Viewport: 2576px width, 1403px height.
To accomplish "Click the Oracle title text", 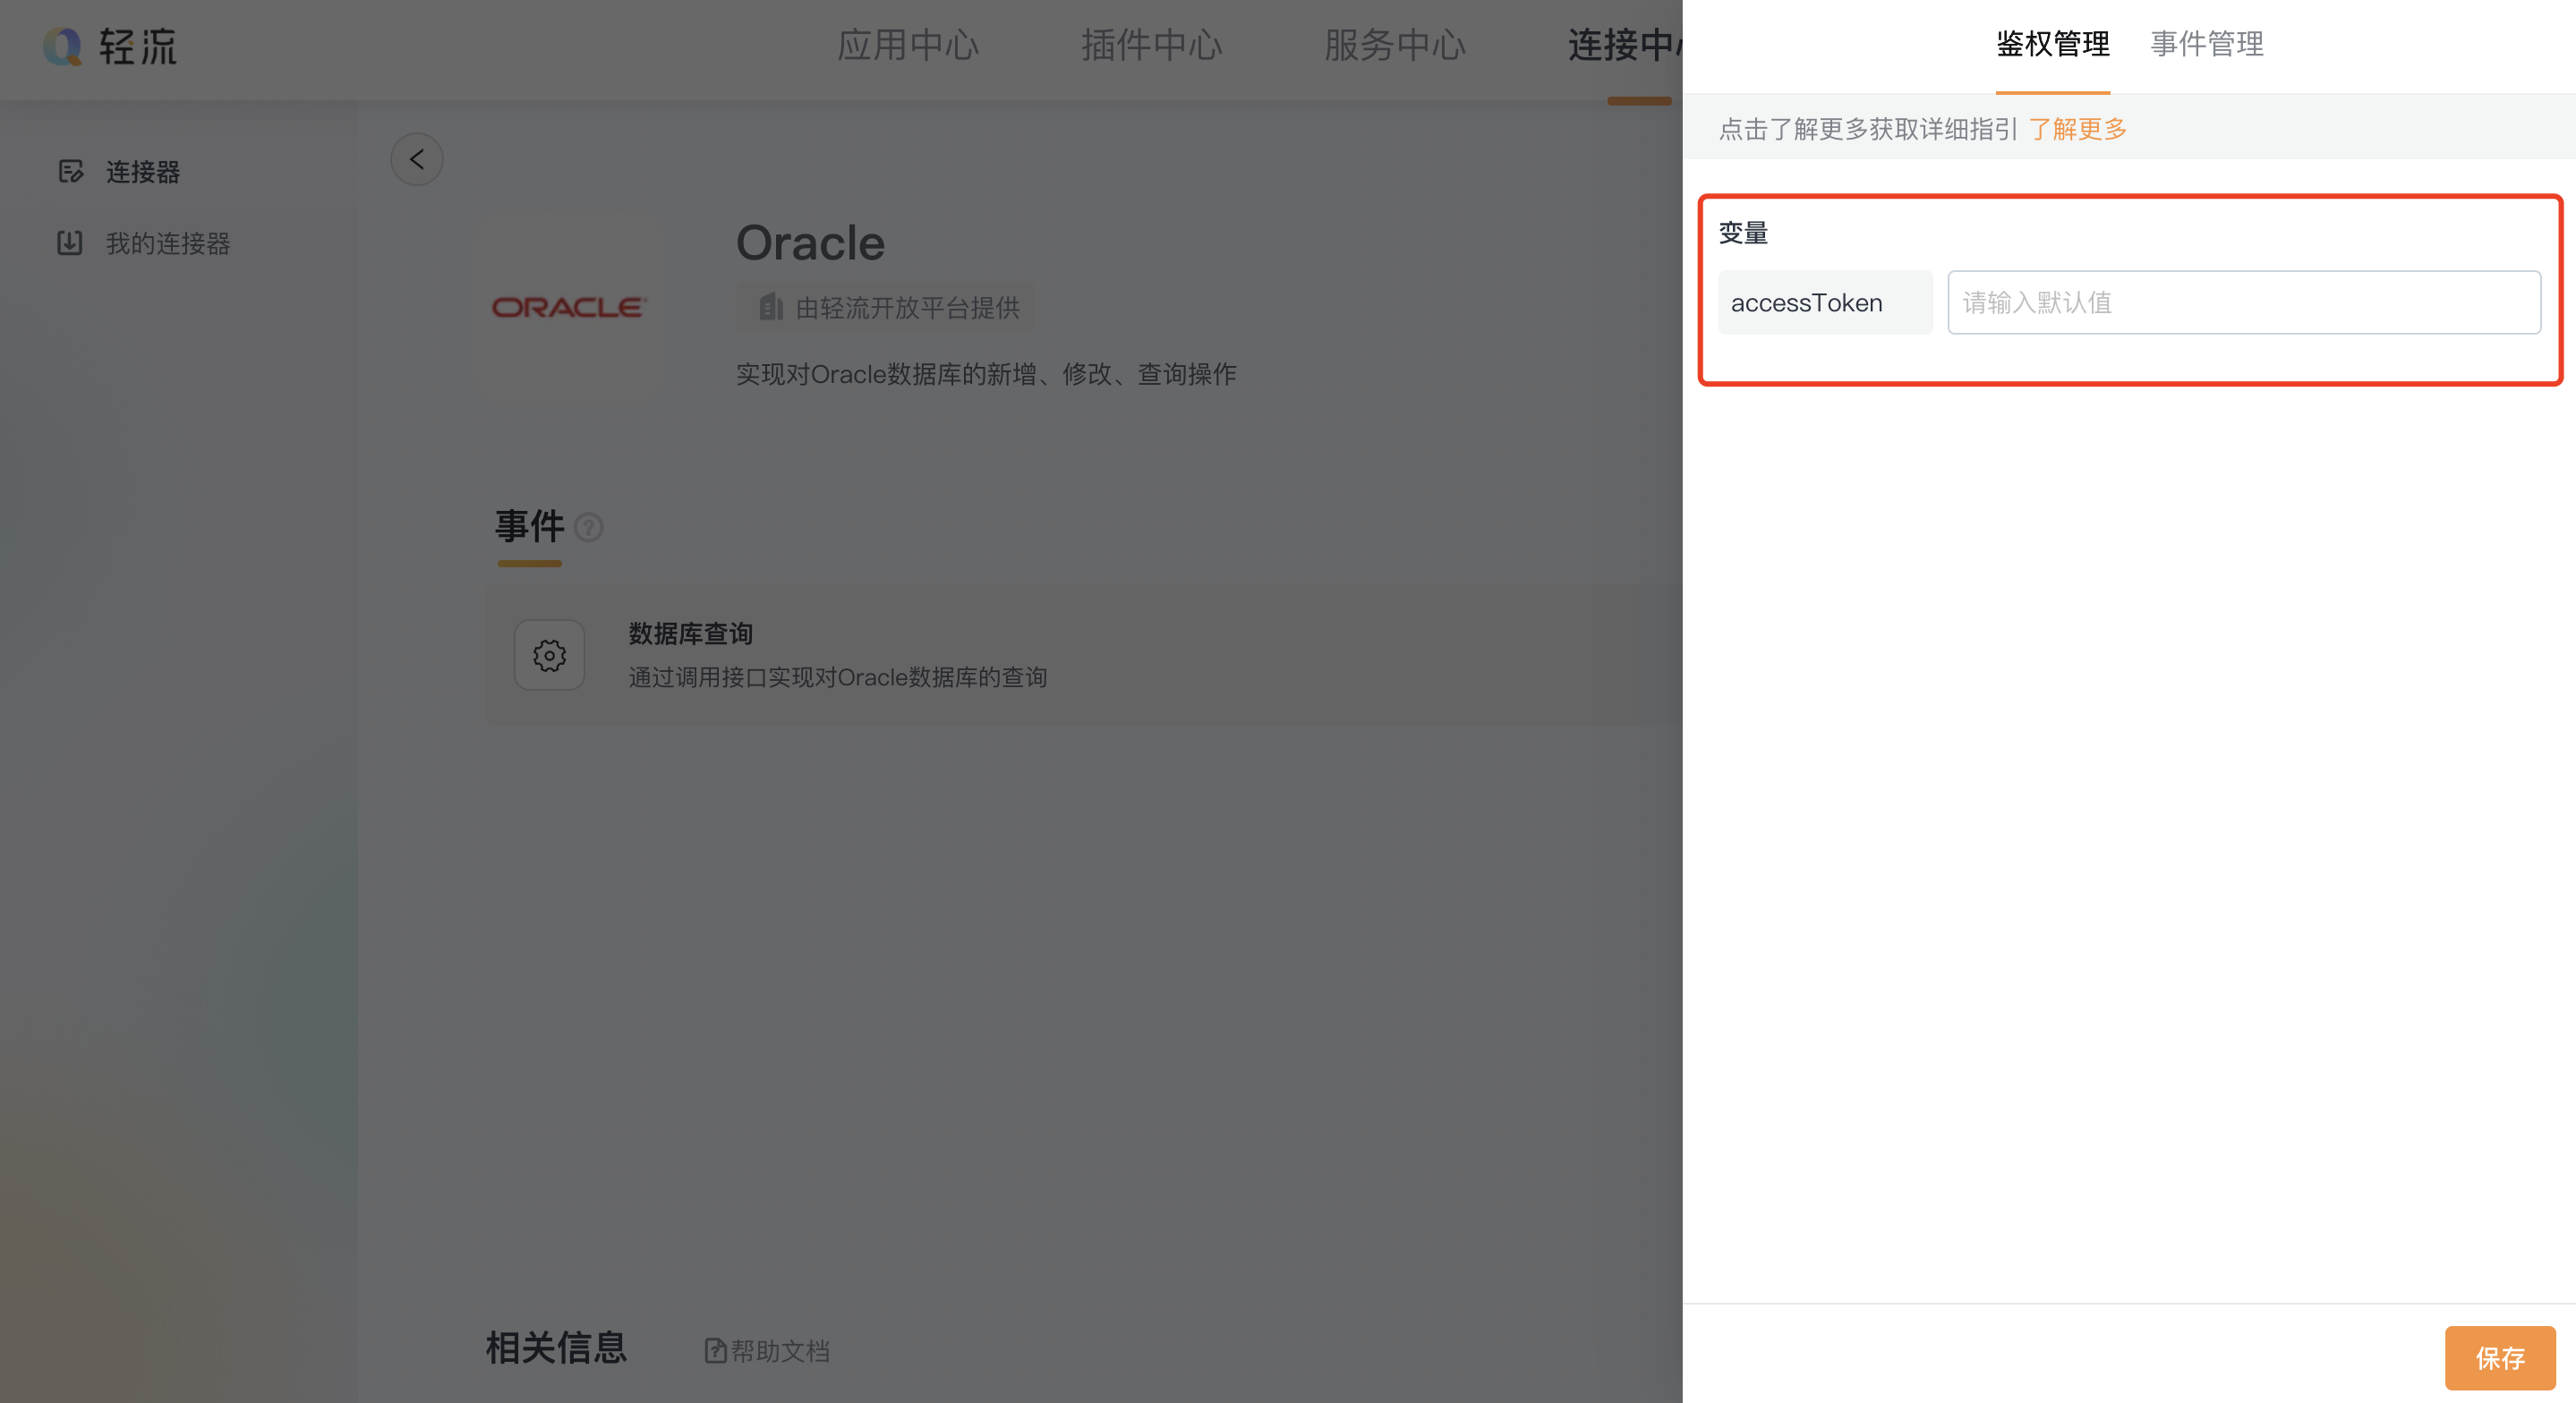I will [x=811, y=243].
